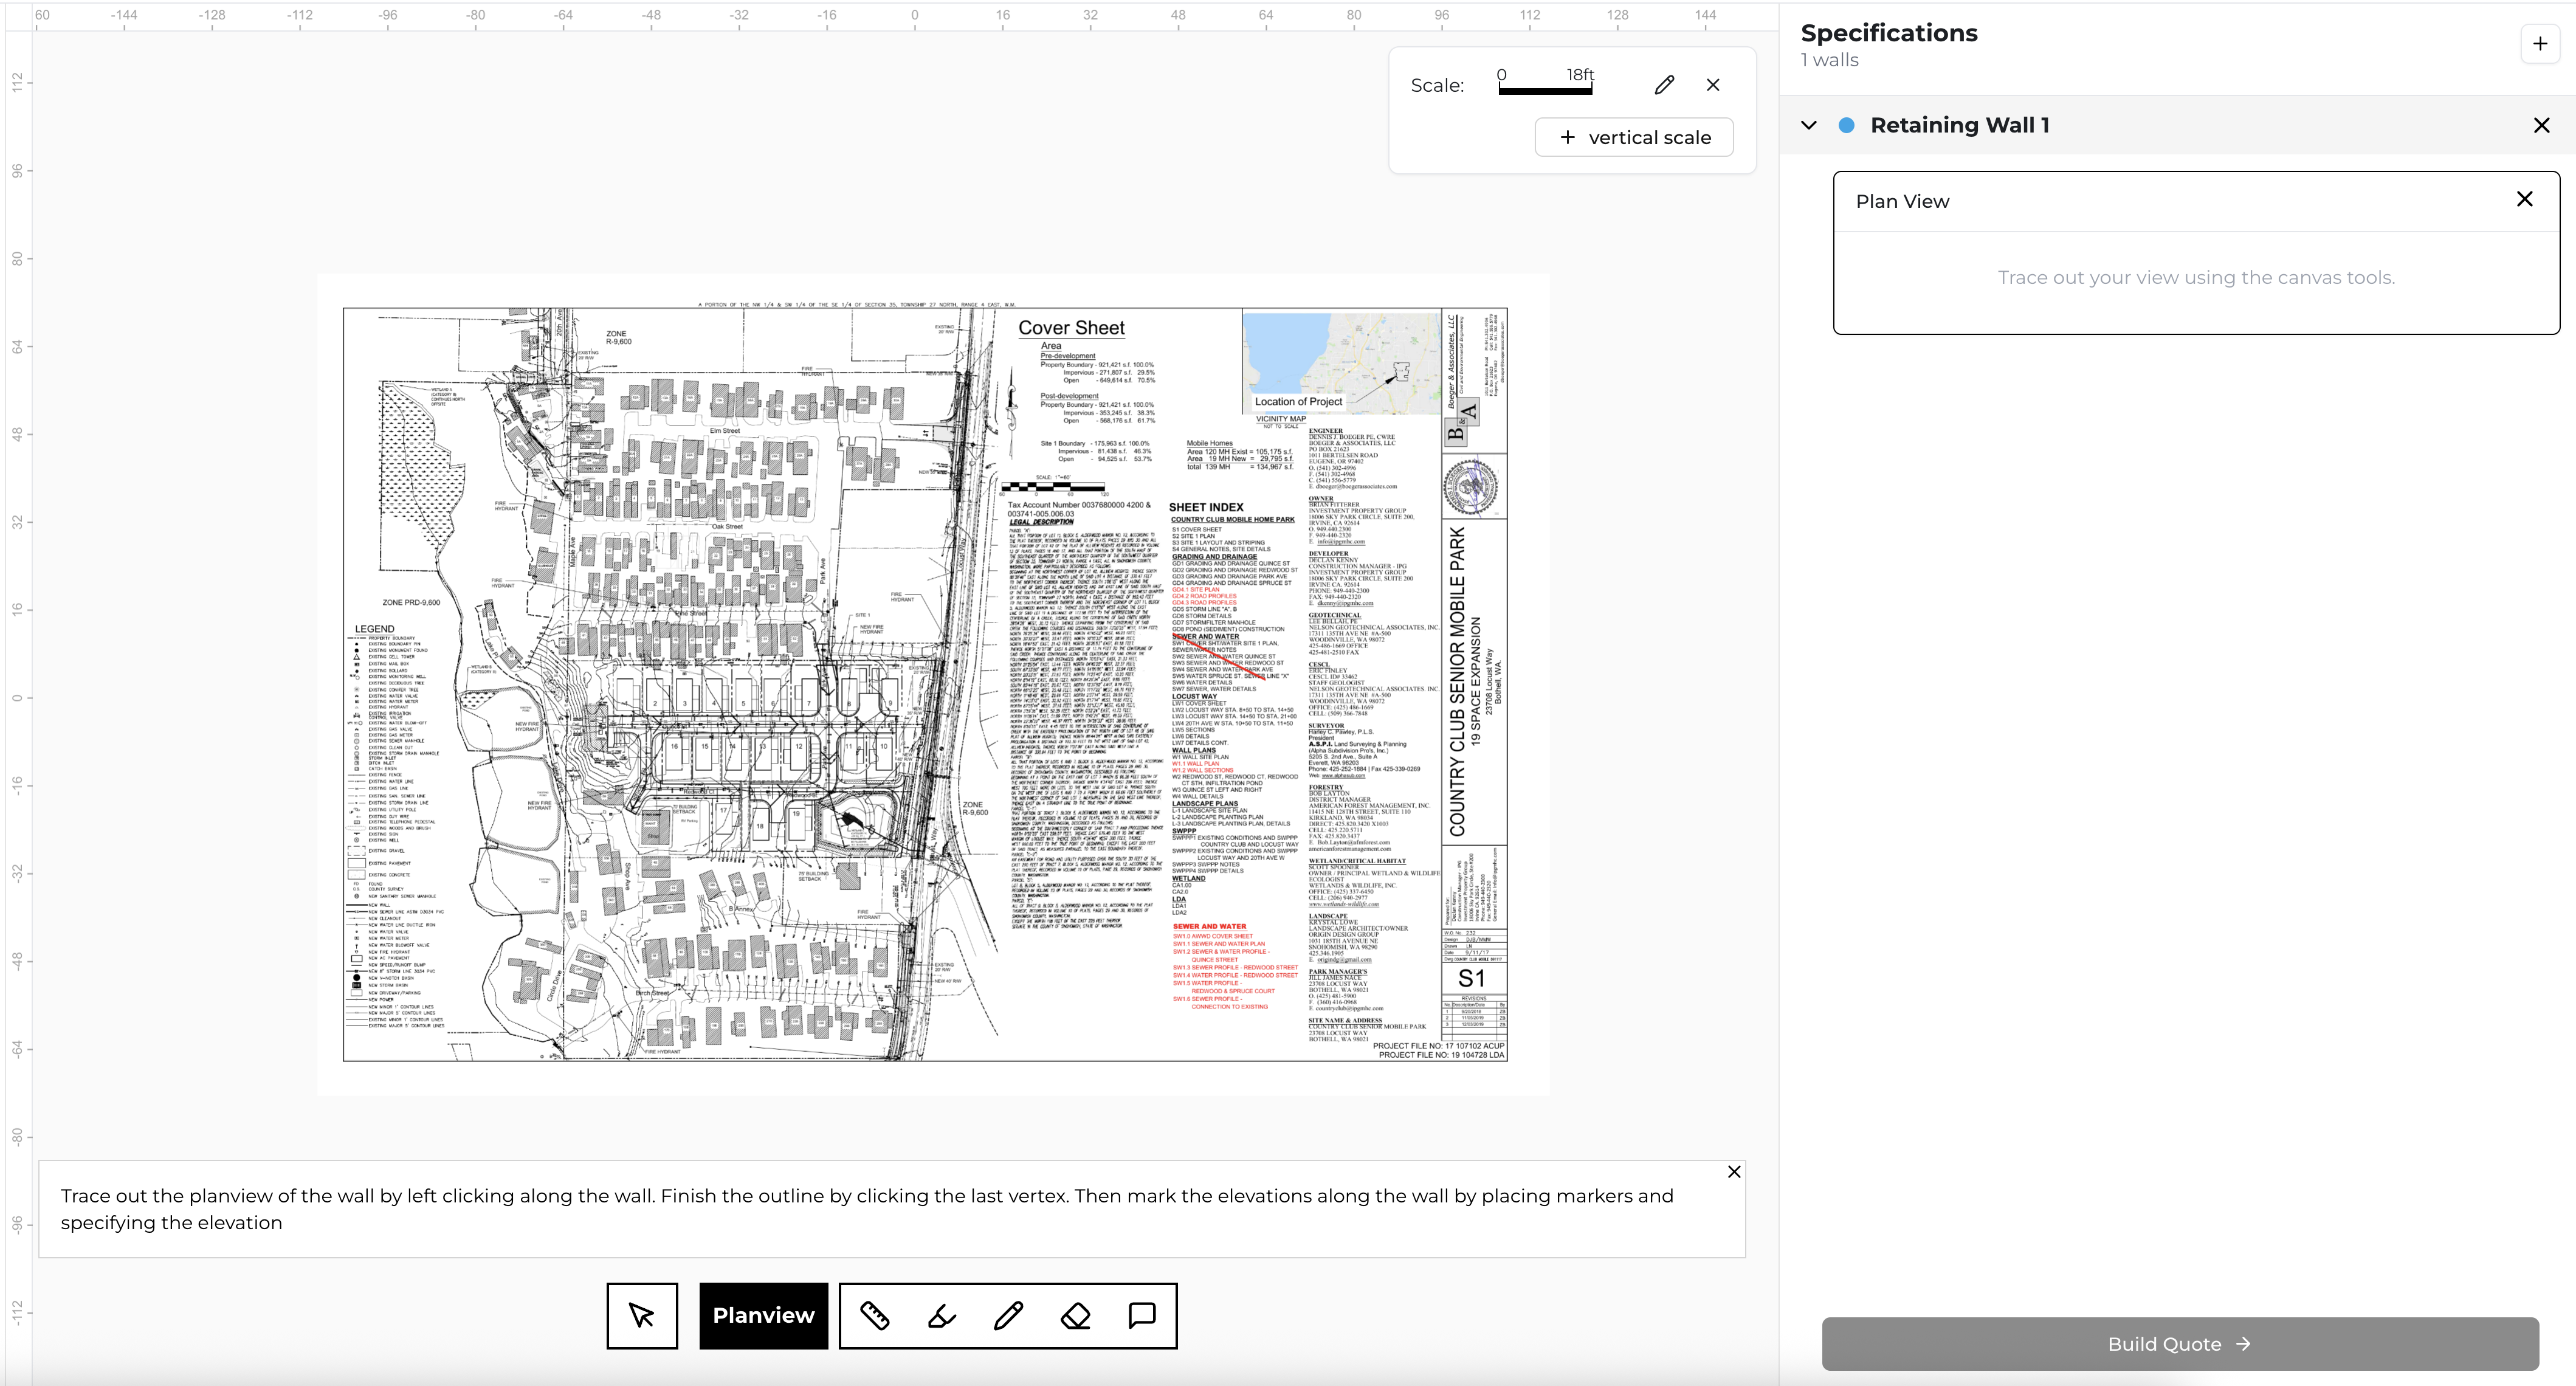Remove Retaining Wall 1 with its X
The image size is (2576, 1386).
pyautogui.click(x=2541, y=125)
